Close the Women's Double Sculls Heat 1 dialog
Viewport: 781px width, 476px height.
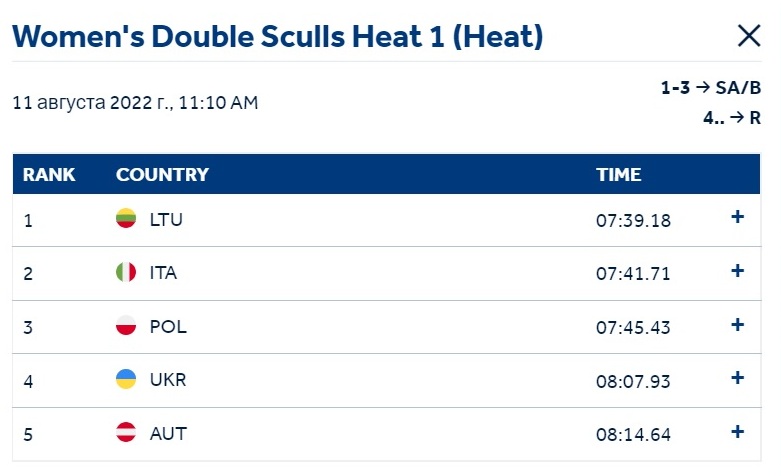tap(749, 36)
